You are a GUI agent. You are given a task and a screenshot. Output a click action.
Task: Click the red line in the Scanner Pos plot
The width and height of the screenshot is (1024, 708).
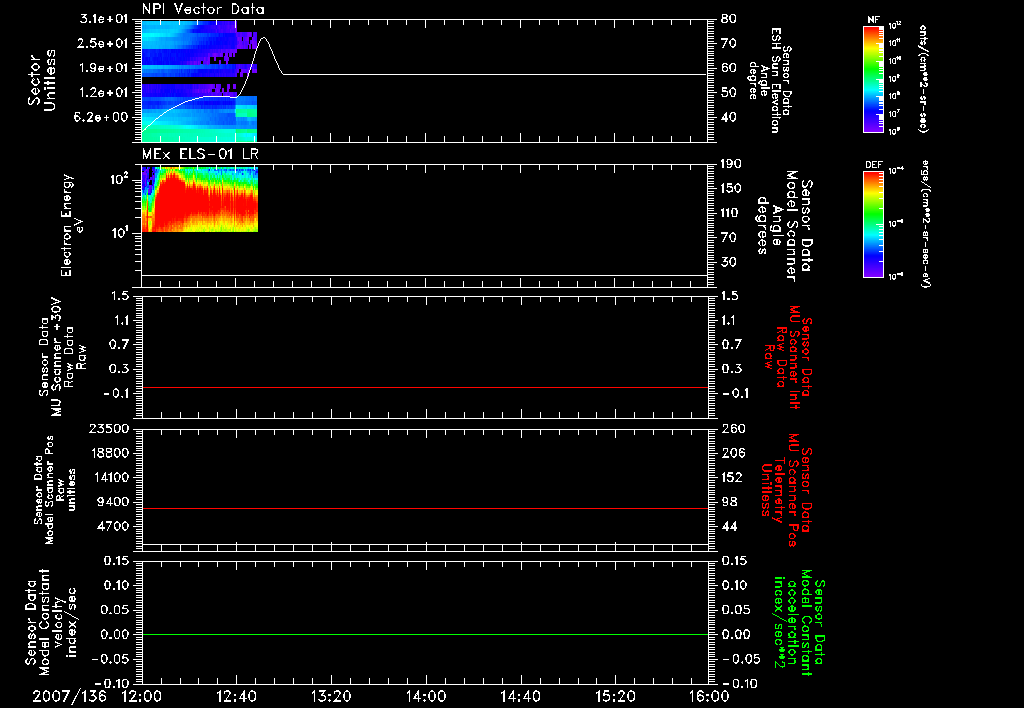click(x=425, y=508)
